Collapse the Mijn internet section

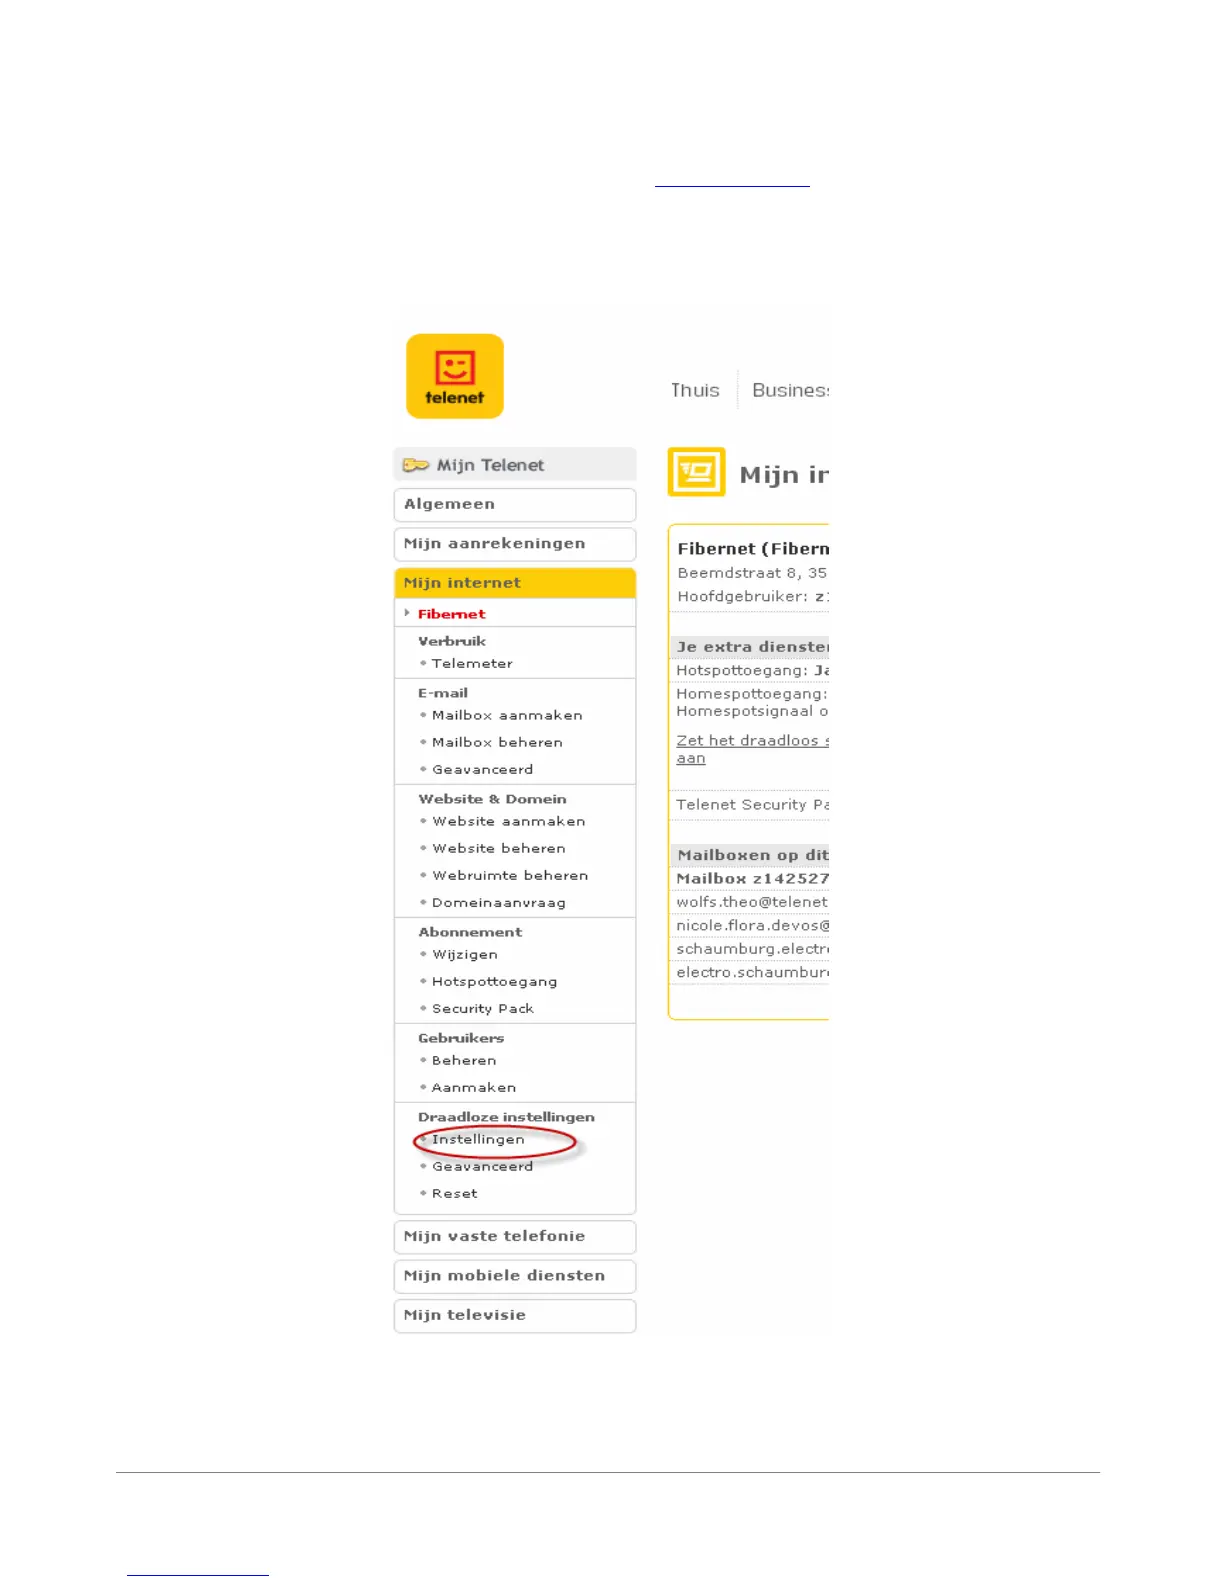515,583
